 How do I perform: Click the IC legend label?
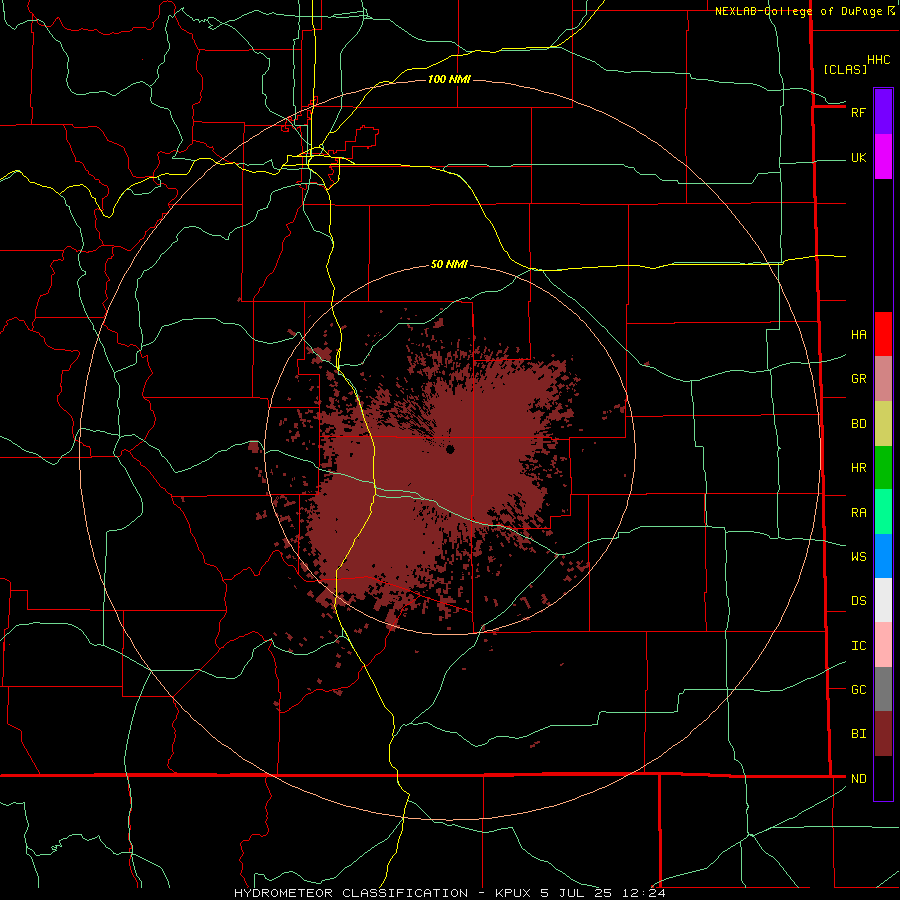pyautogui.click(x=858, y=646)
